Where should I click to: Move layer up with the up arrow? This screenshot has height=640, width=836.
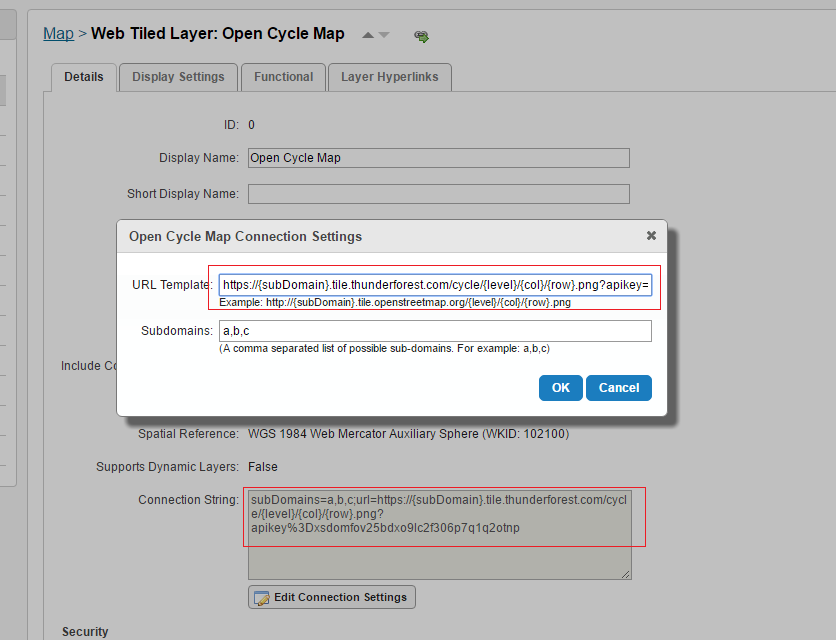(x=368, y=35)
